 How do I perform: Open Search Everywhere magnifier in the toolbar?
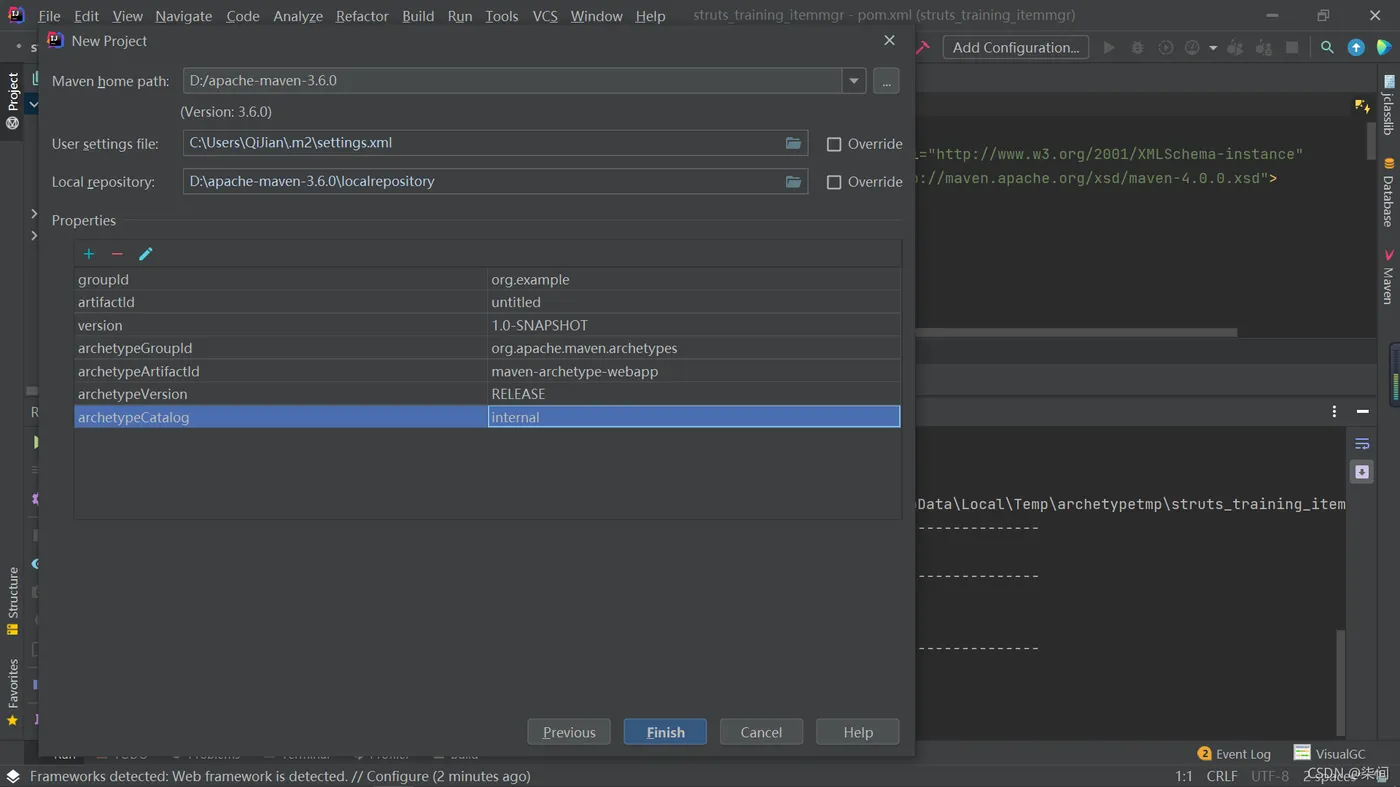(1327, 47)
